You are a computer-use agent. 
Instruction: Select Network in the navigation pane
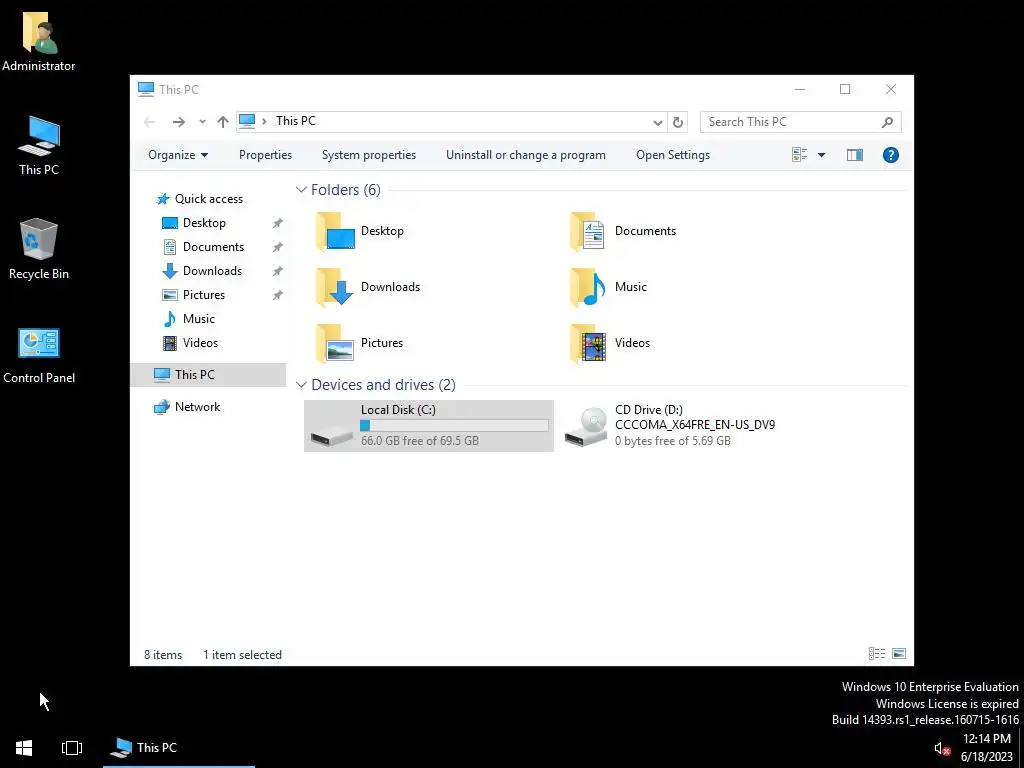pos(197,407)
